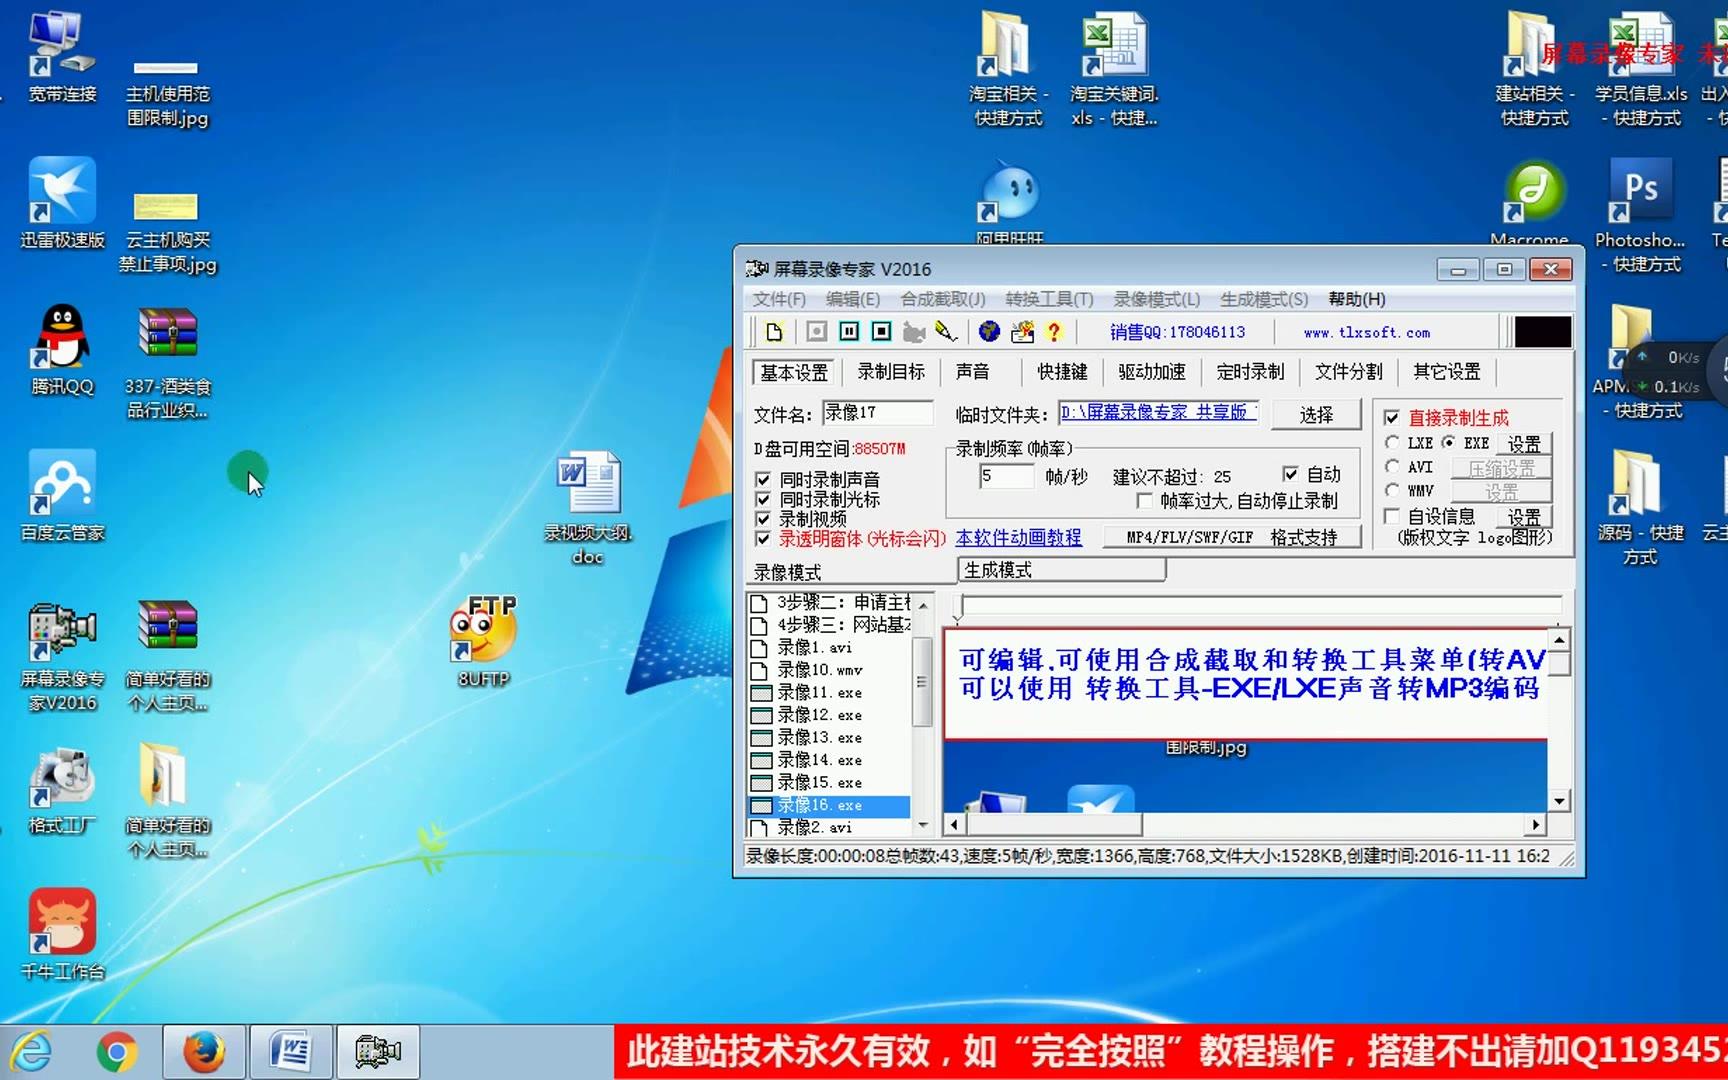
Task: Select the pen annotation toolbar icon
Action: [x=946, y=332]
